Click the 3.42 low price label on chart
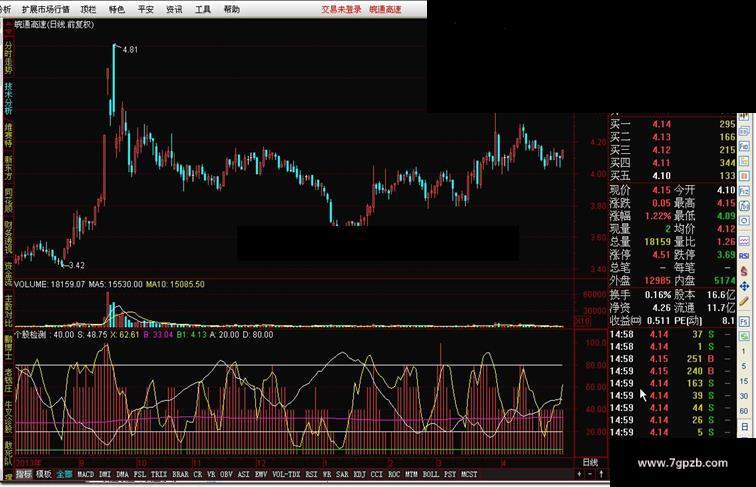756x487 pixels. pos(77,265)
